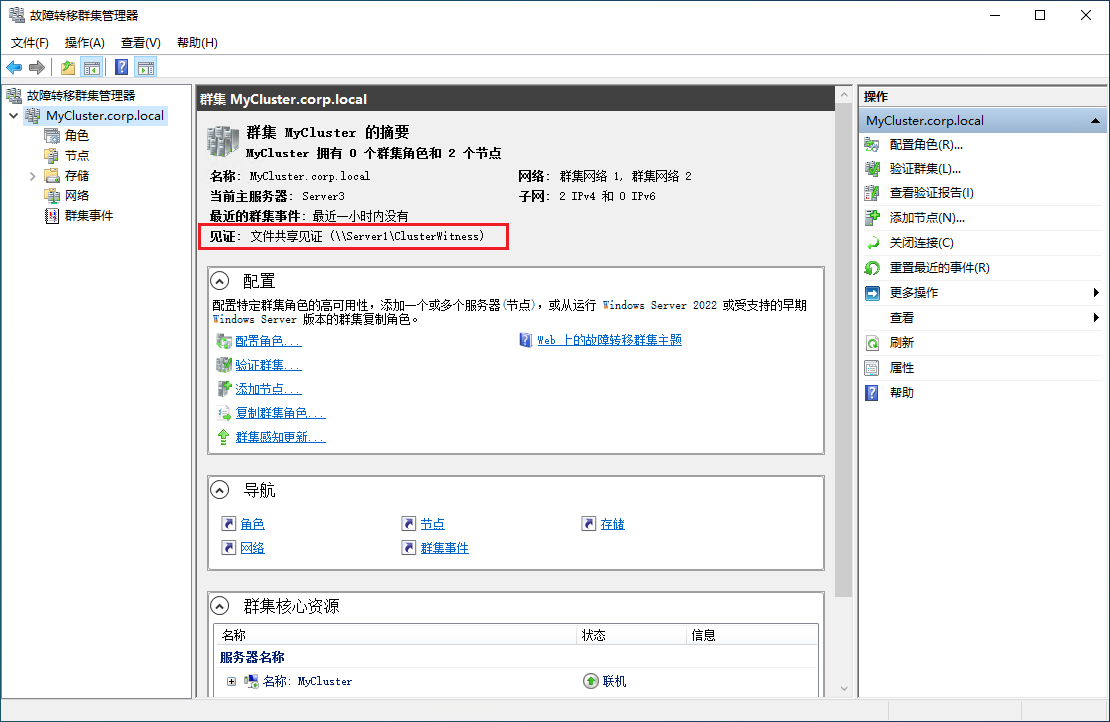This screenshot has width=1110, height=722.
Task: Click the 查看验证报告(I) action icon
Action: click(872, 193)
